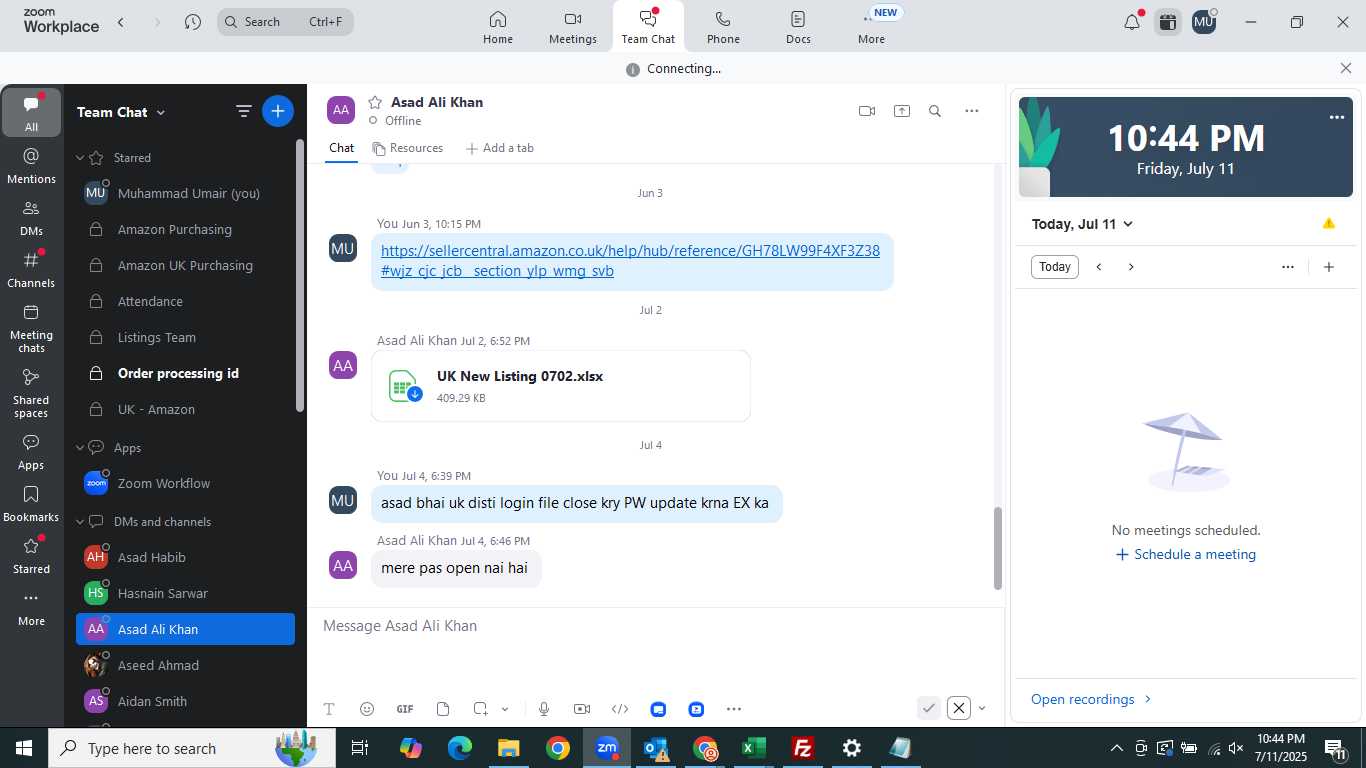Viewport: 1366px width, 768px height.
Task: Open the Meetings tab
Action: point(573,27)
